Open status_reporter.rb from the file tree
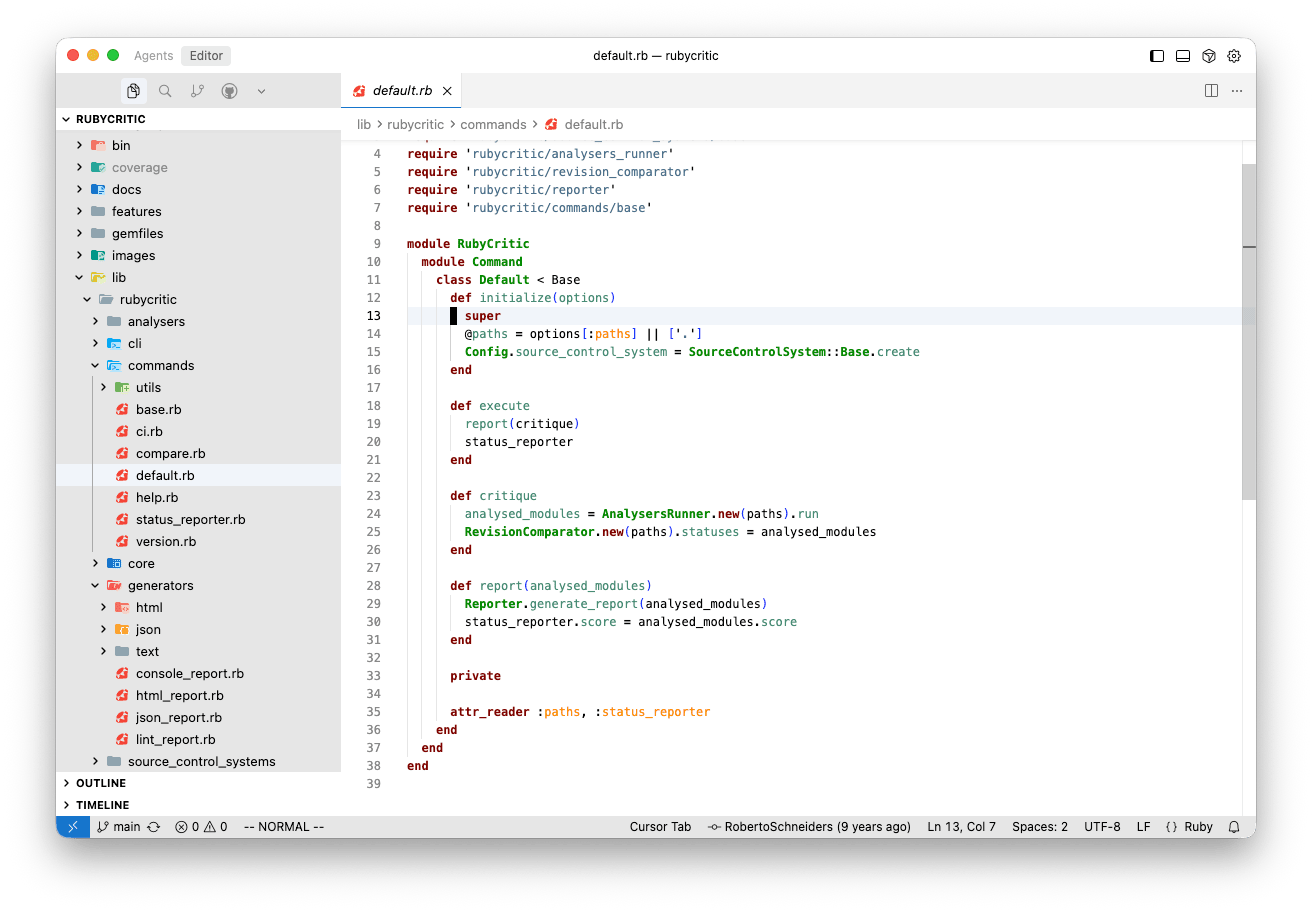Screen dimensions: 1312x912 (189, 519)
